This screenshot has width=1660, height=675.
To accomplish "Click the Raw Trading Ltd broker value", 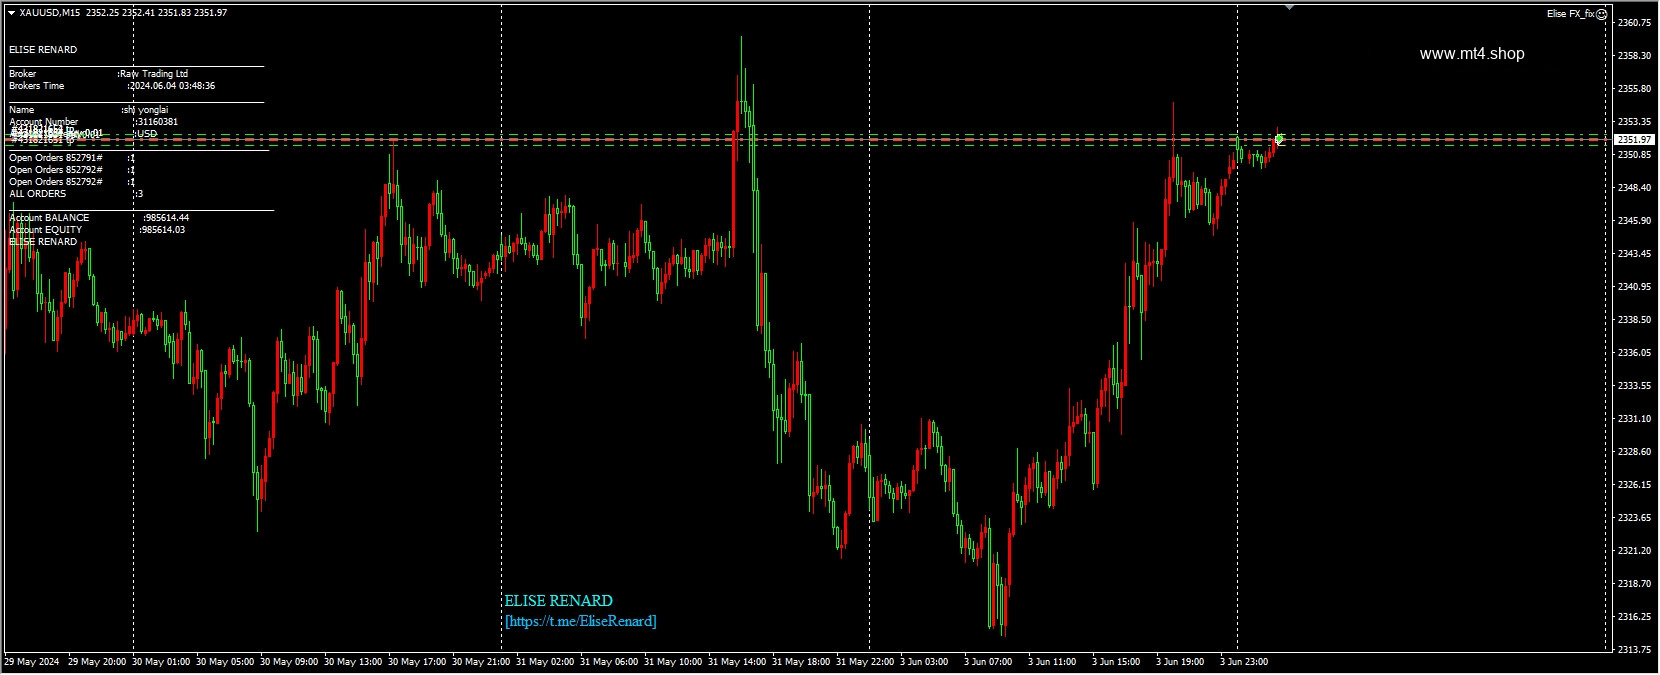I will (153, 74).
